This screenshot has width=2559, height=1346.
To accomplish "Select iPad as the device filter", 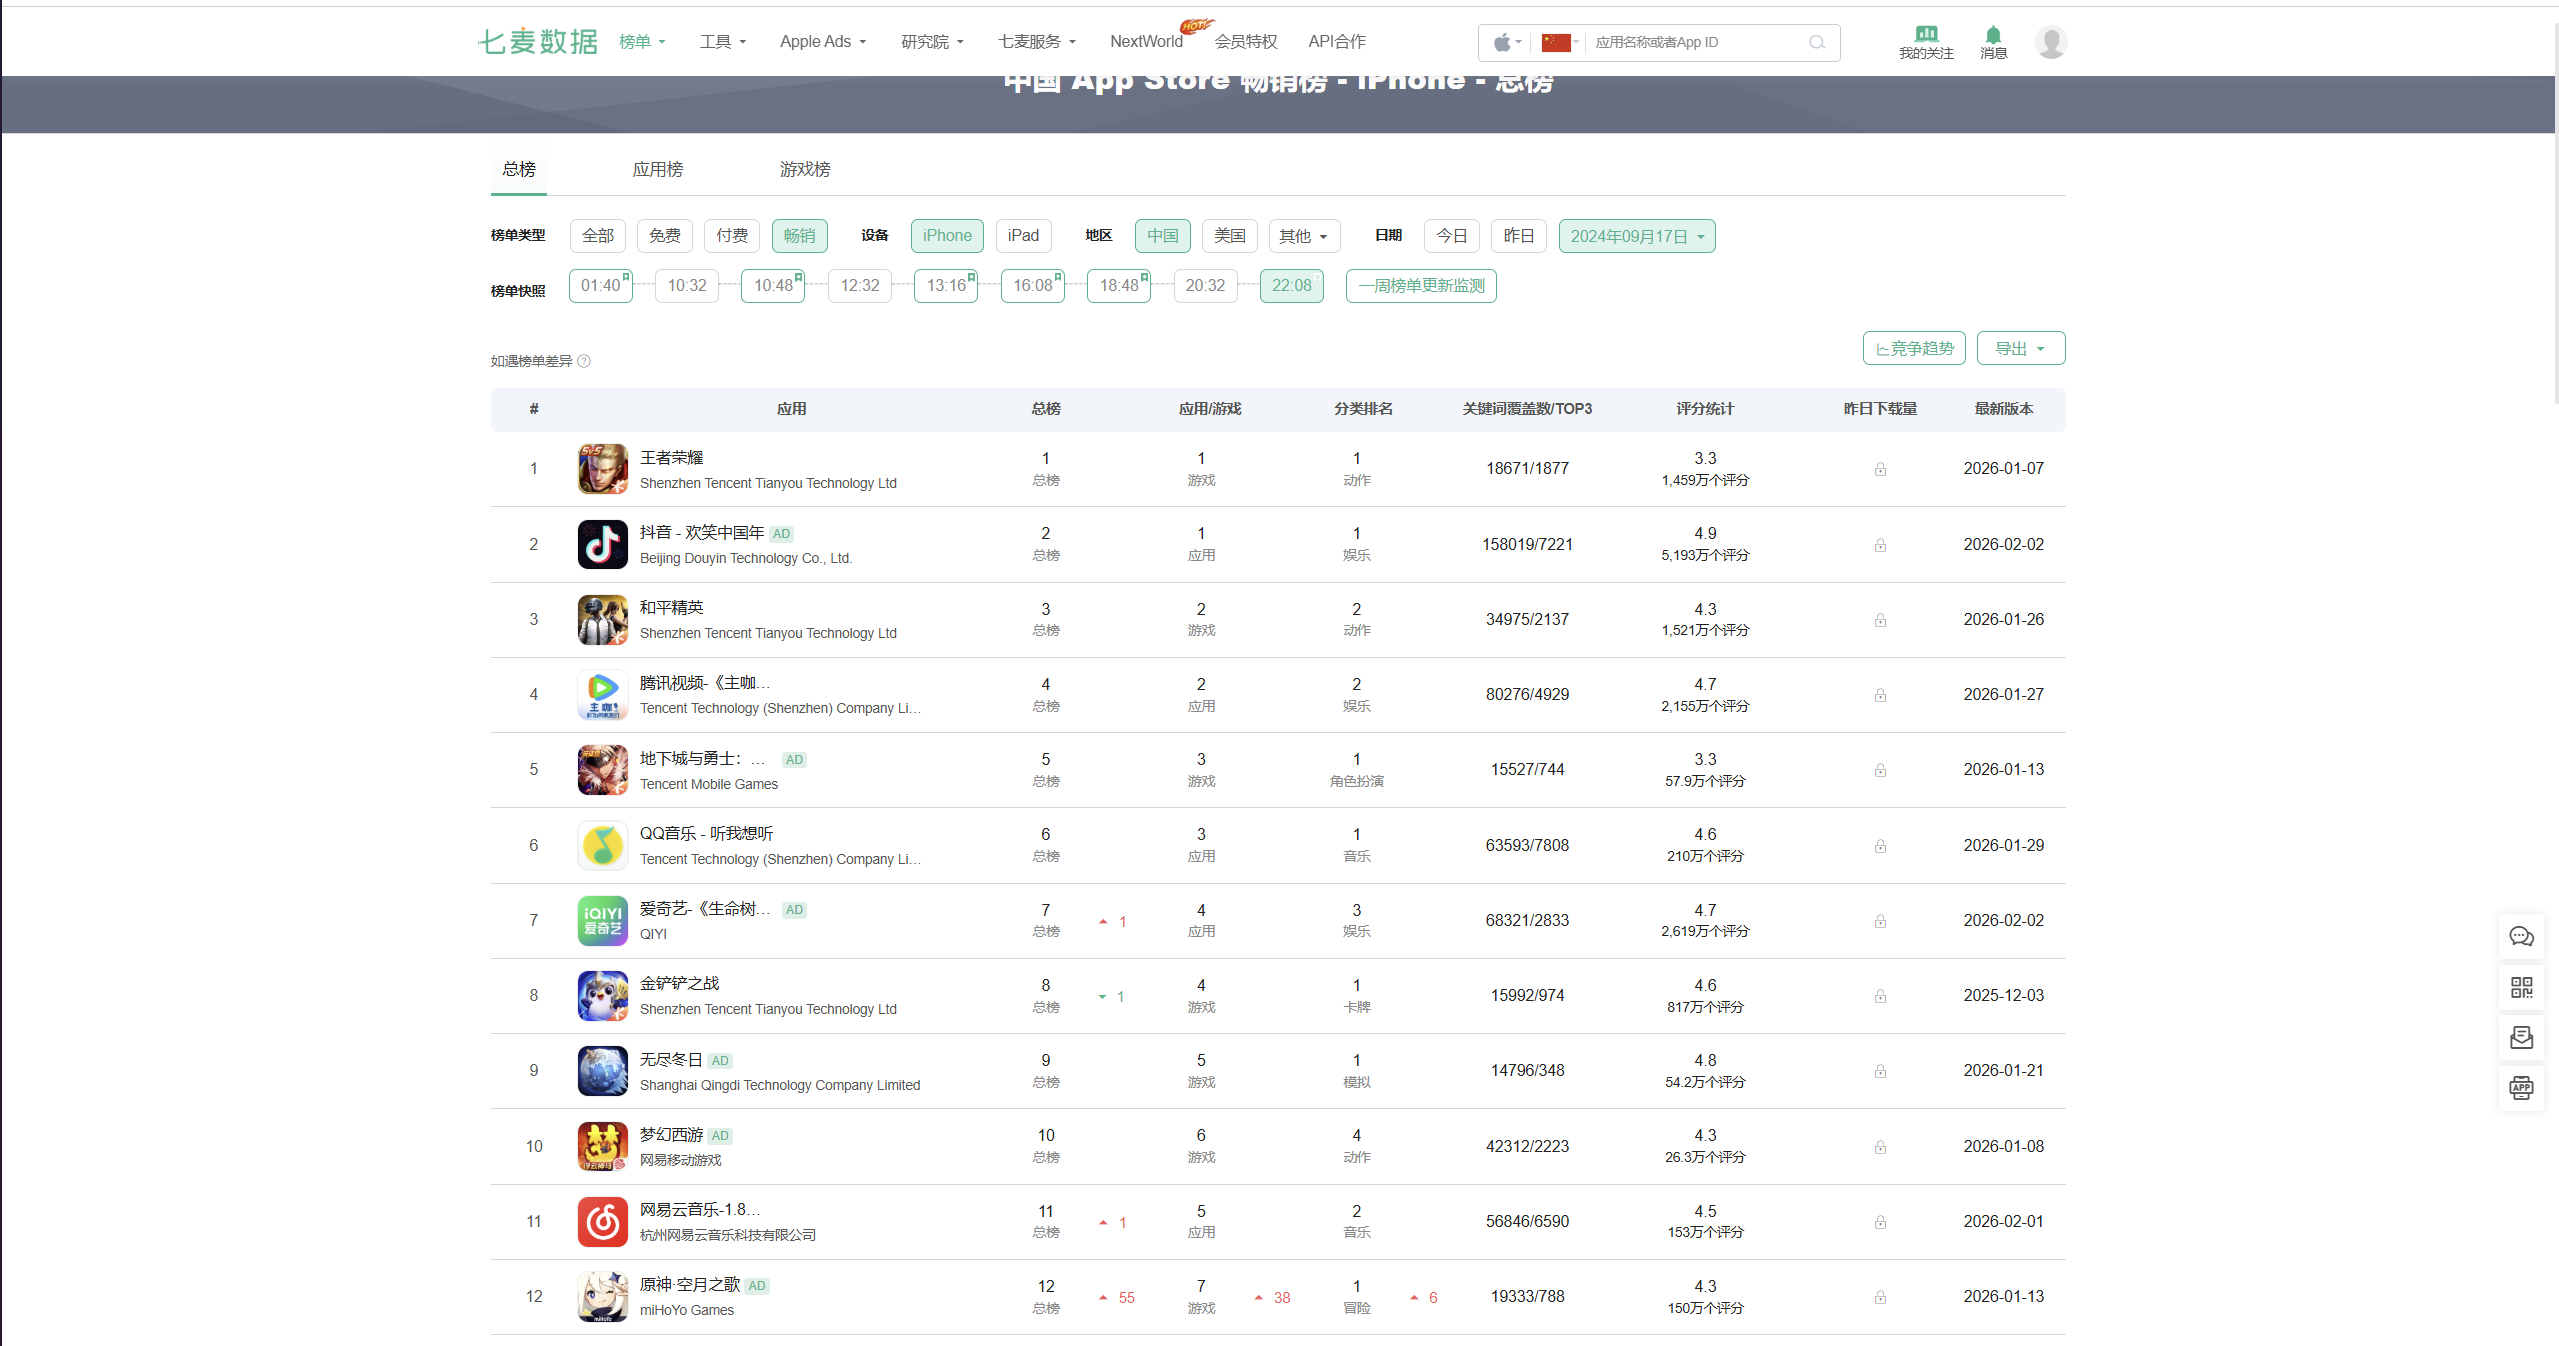I will point(1022,236).
